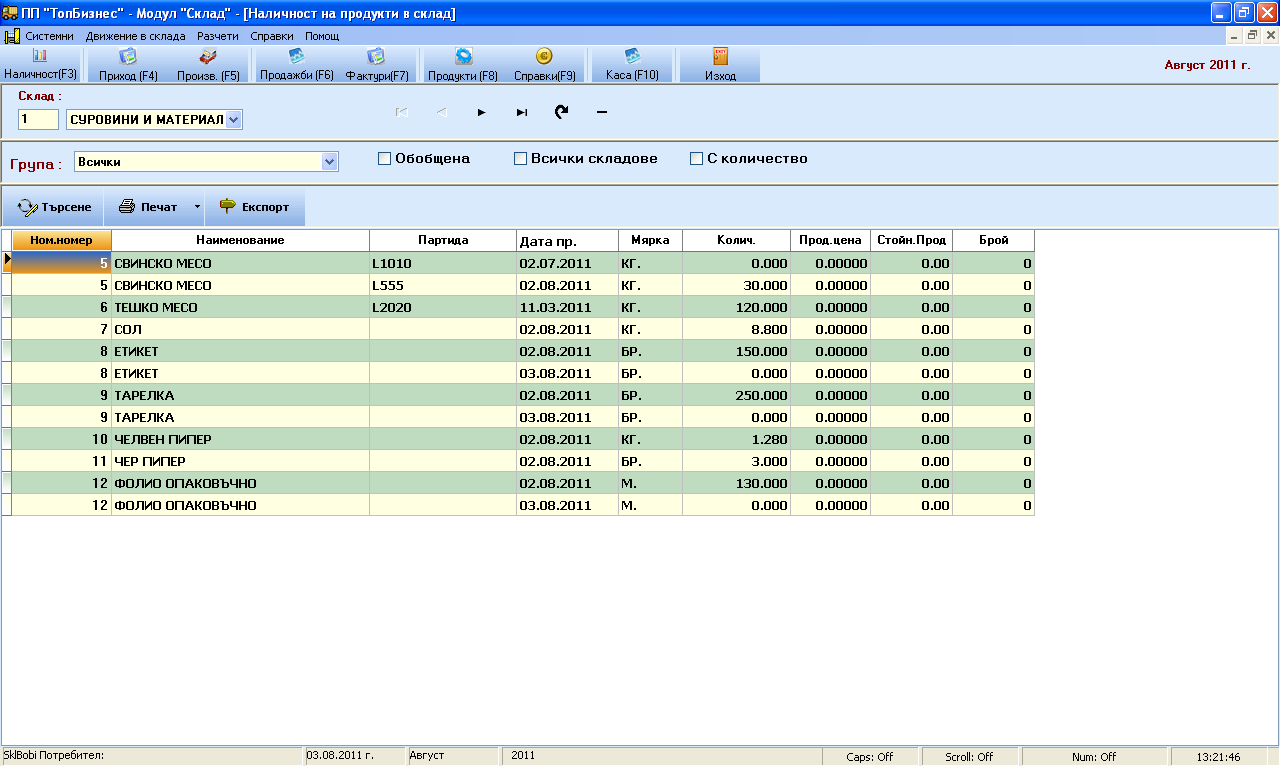
Task: Select the ЧЕР ПИПЕР row
Action: (x=518, y=461)
